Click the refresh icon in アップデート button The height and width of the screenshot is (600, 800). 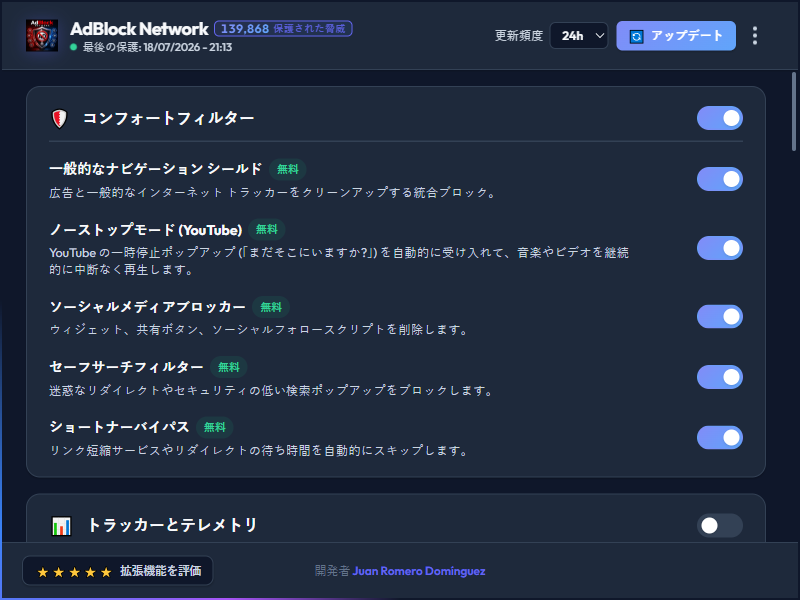tap(636, 36)
